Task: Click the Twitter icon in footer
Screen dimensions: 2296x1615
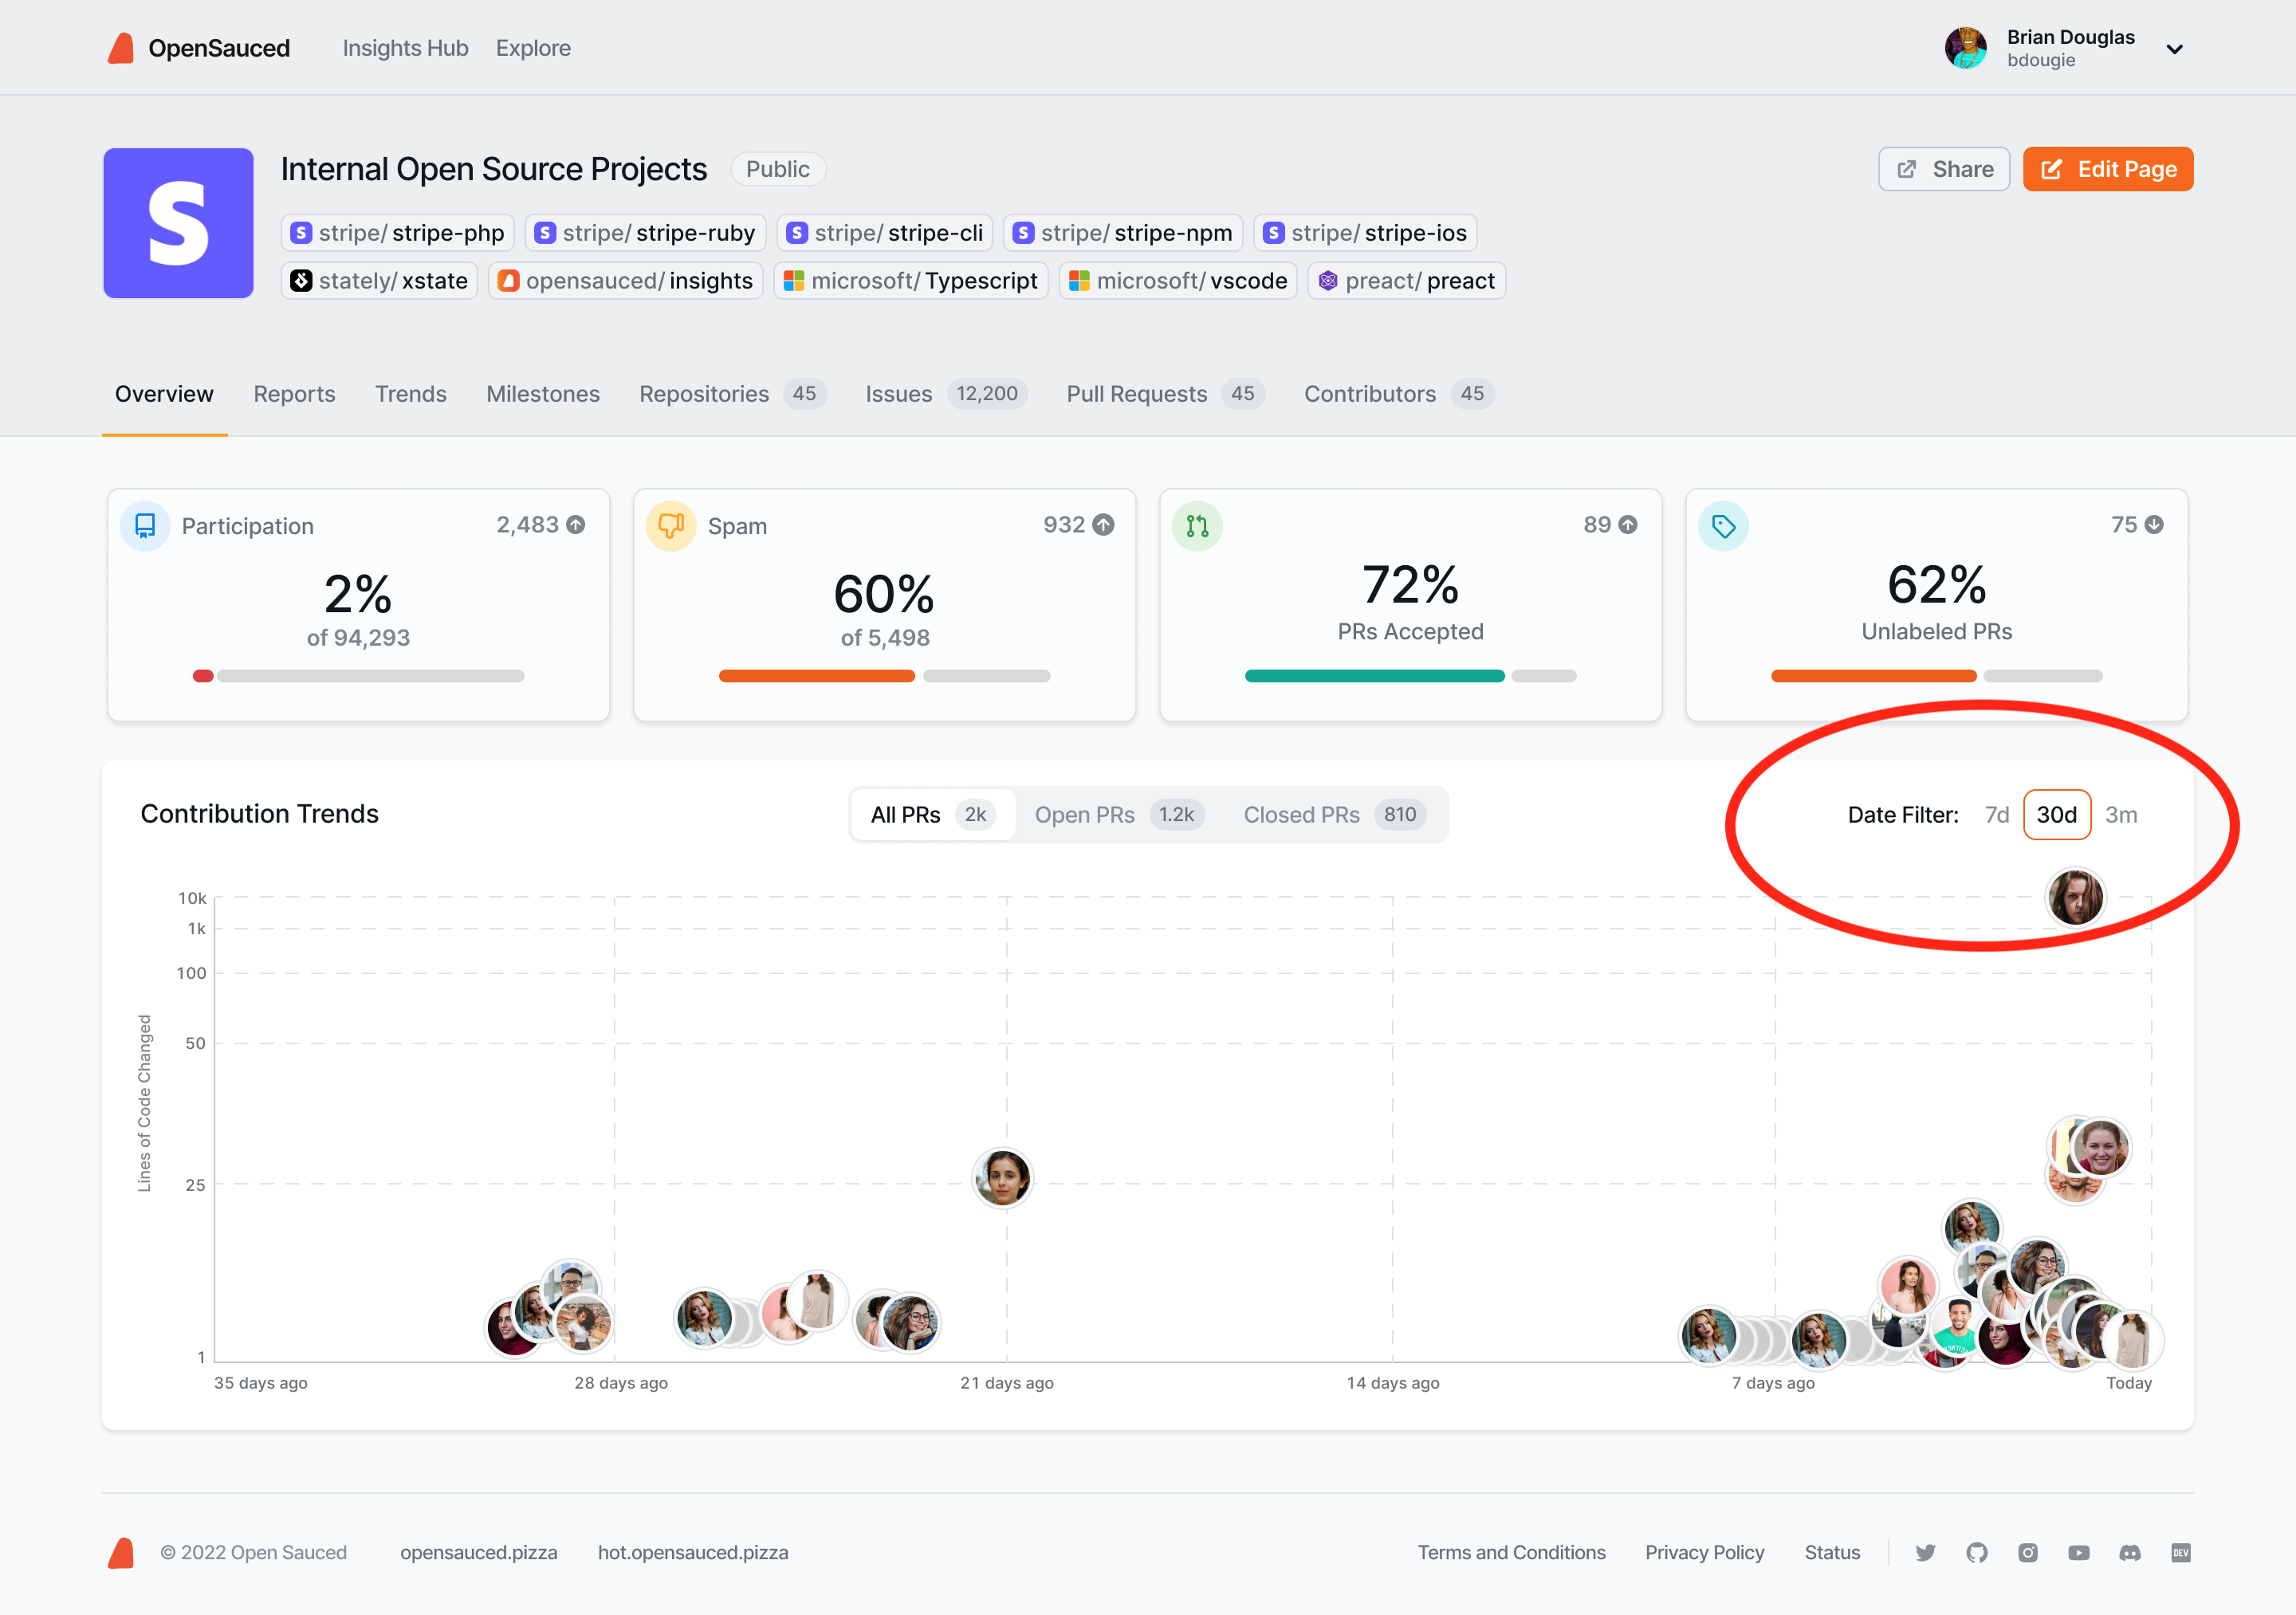Action: click(1925, 1553)
